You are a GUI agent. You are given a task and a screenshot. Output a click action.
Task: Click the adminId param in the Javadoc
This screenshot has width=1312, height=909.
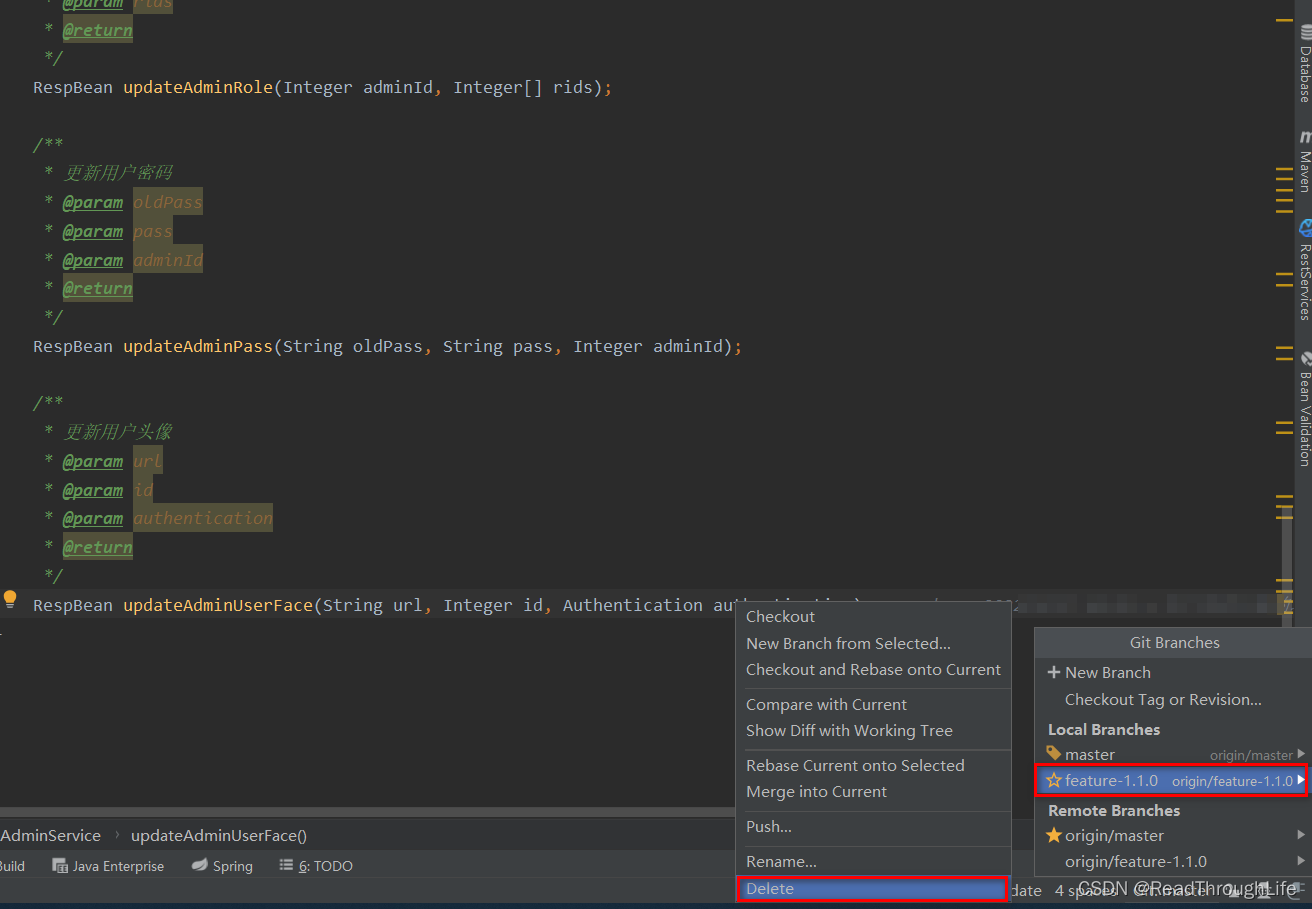pyautogui.click(x=168, y=261)
